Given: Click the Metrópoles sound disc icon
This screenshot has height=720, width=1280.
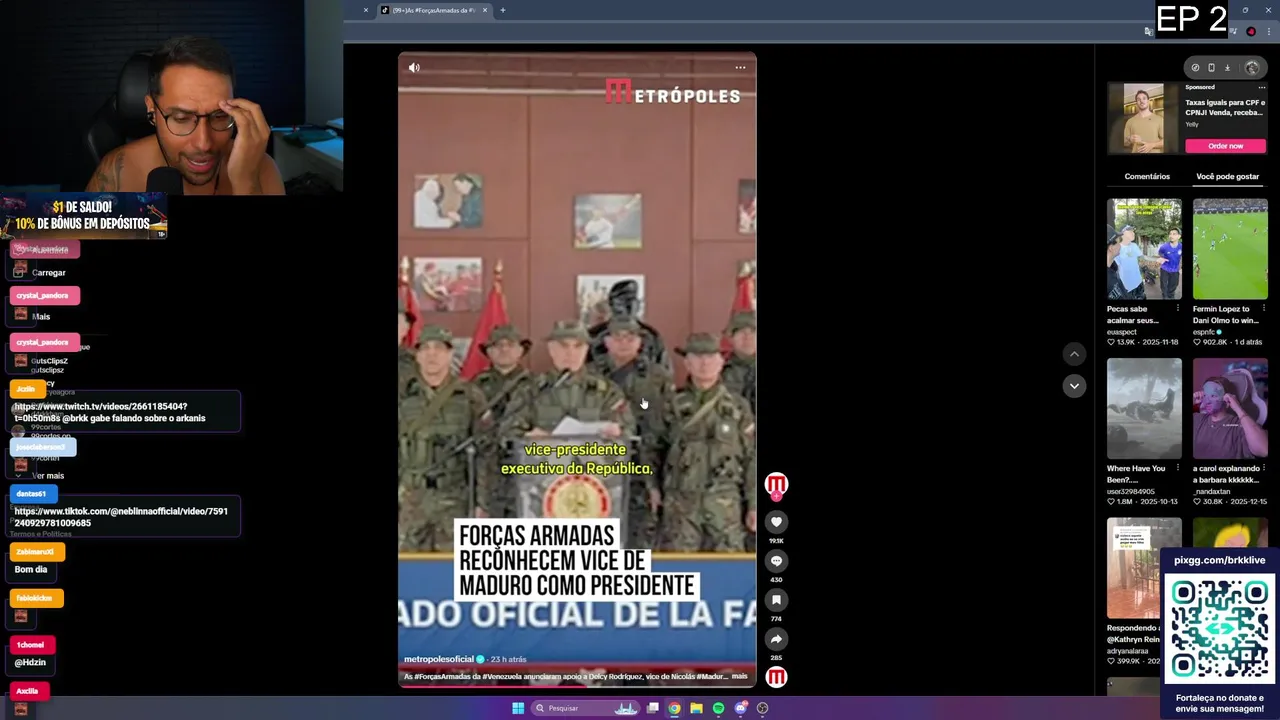Looking at the screenshot, I should pyautogui.click(x=776, y=678).
